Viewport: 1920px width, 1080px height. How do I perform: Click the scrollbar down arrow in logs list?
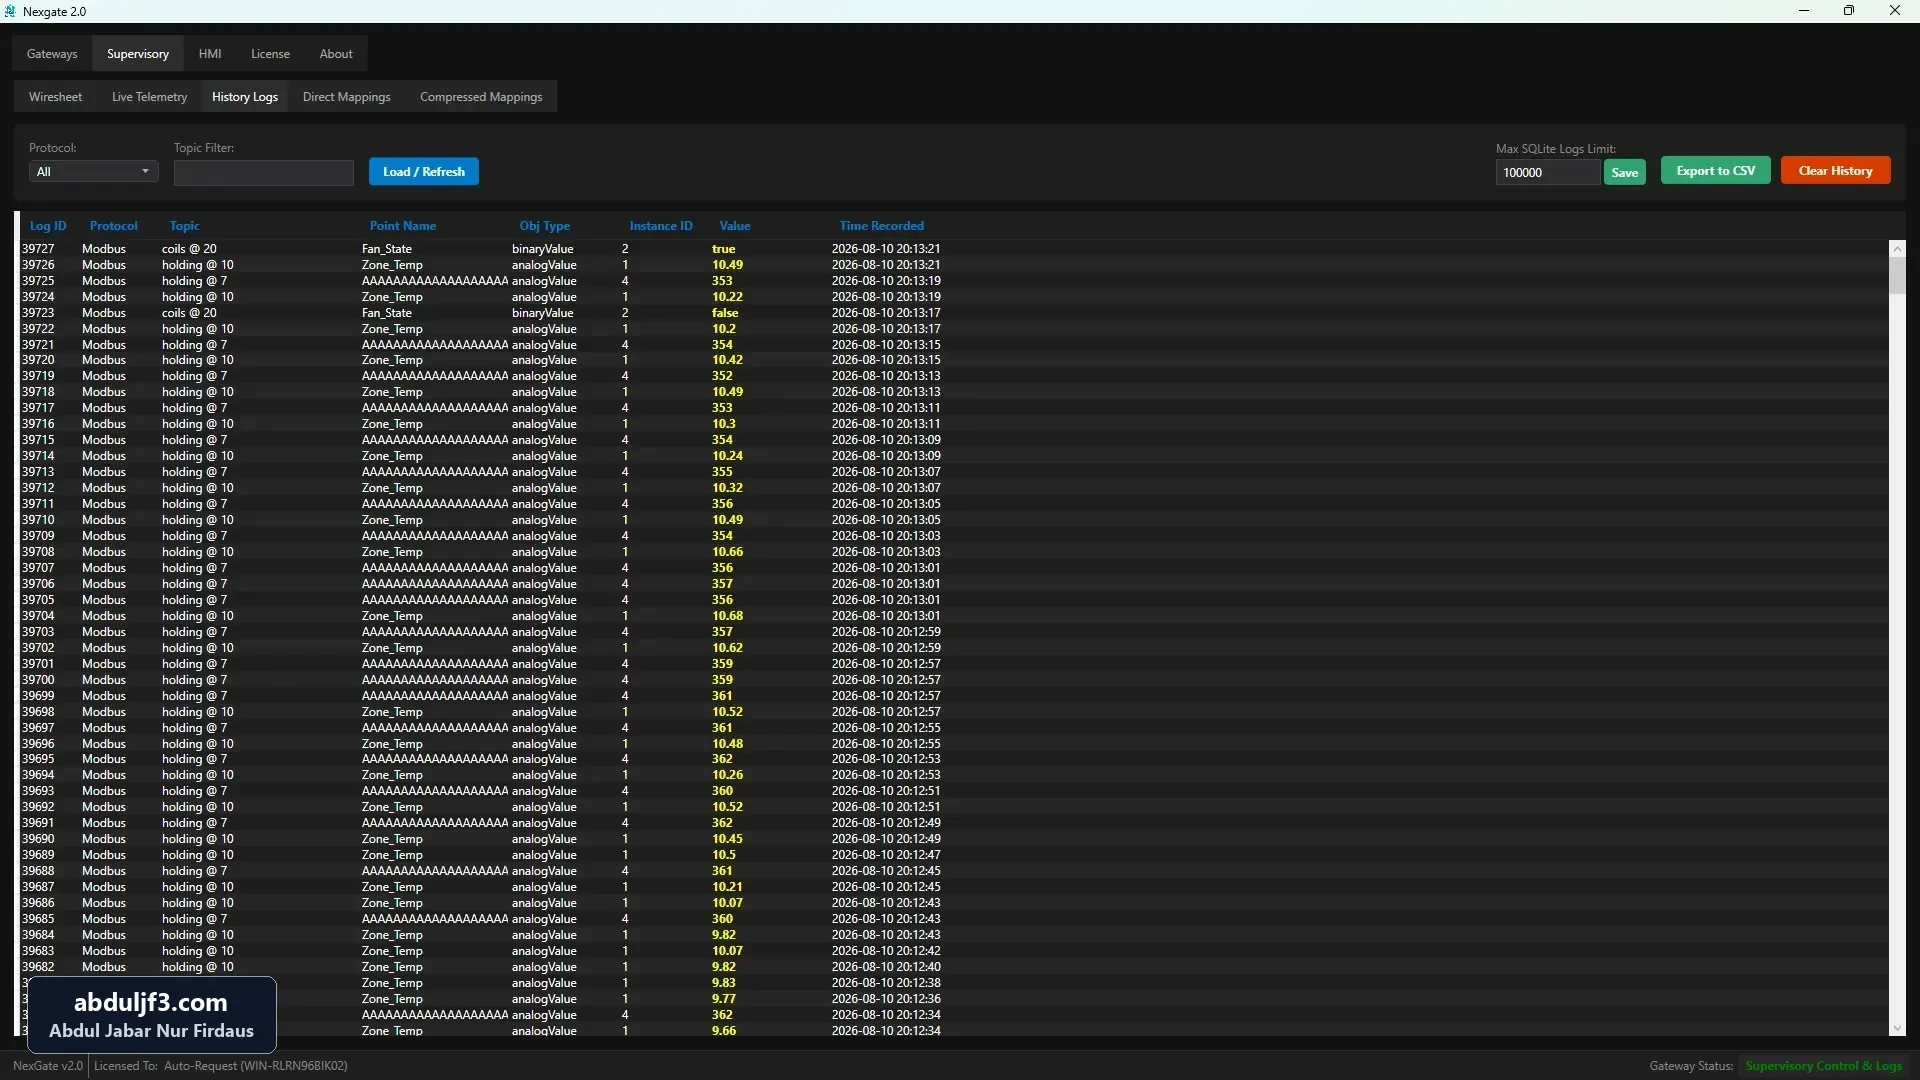pos(1897,1029)
